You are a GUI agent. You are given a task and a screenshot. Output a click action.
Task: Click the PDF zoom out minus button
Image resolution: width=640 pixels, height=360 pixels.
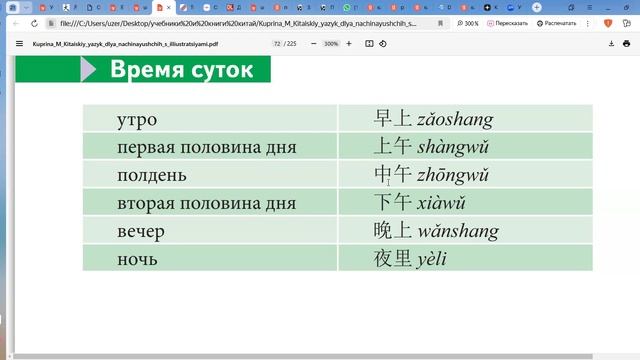tap(313, 44)
